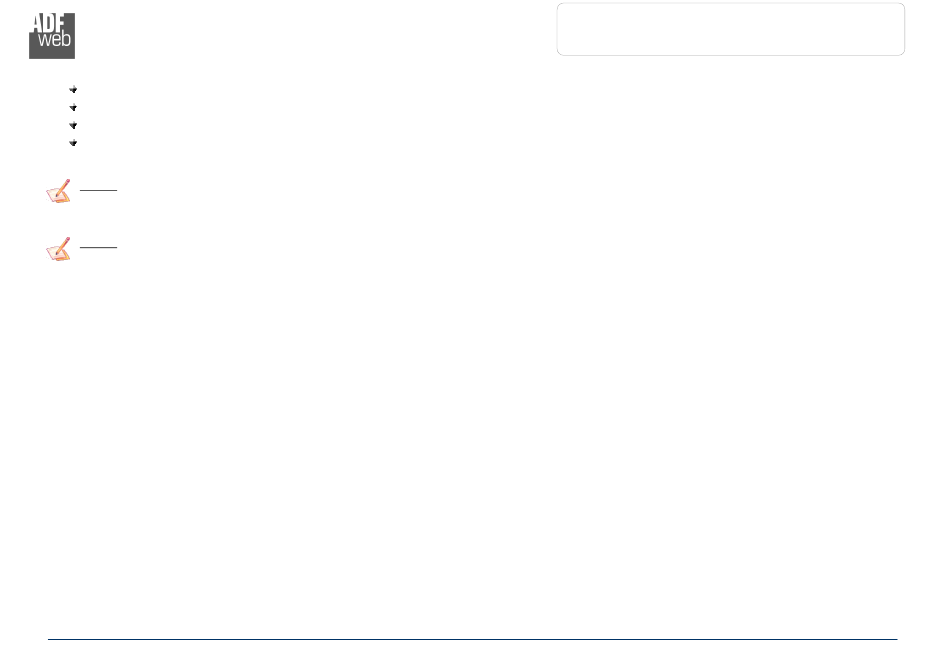Select the fourth arrow bullet marker
Viewport: 950px width, 659px height.
coord(73,143)
